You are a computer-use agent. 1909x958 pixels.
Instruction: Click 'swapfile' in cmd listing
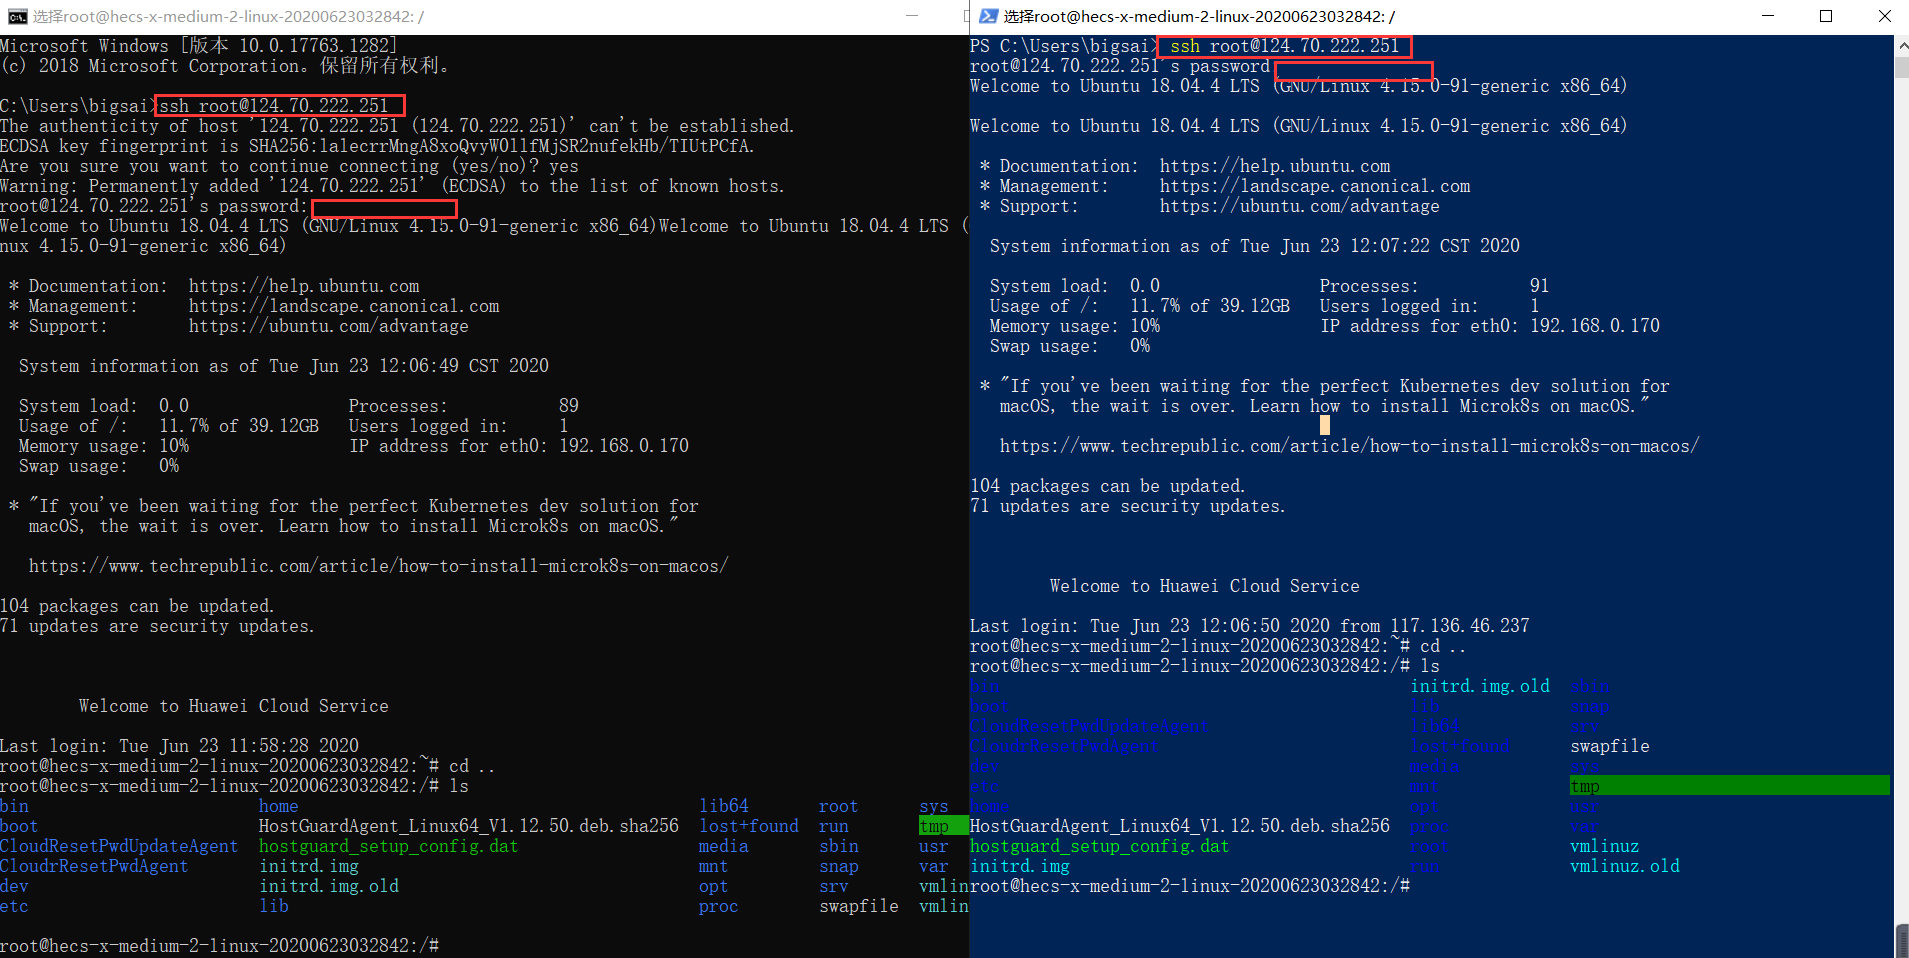[x=859, y=906]
